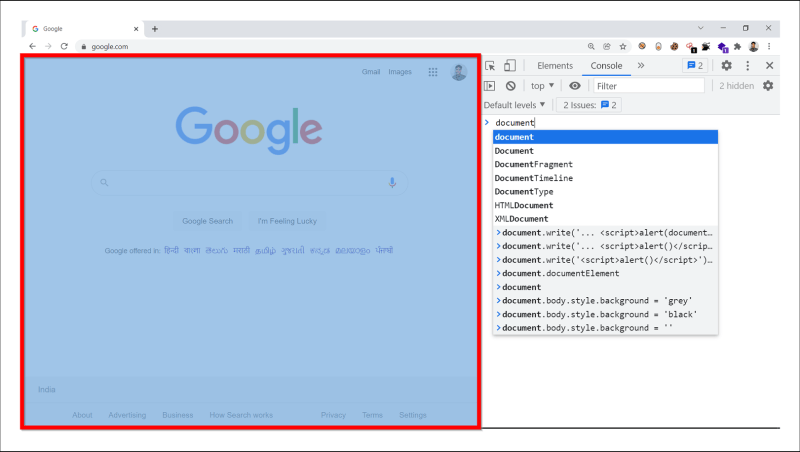Choose the HTMLDocument suggestion

click(605, 205)
